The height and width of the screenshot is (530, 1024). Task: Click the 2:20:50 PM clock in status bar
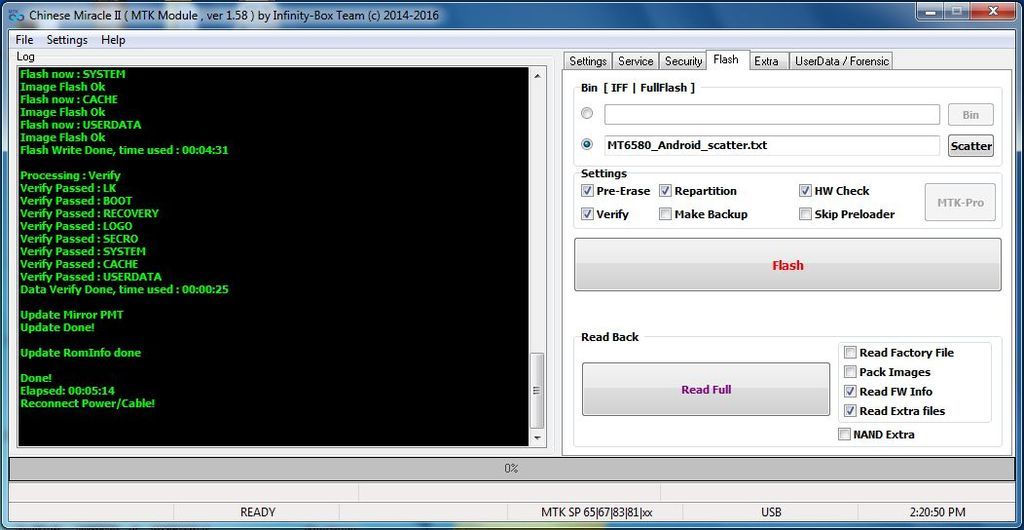coord(936,512)
